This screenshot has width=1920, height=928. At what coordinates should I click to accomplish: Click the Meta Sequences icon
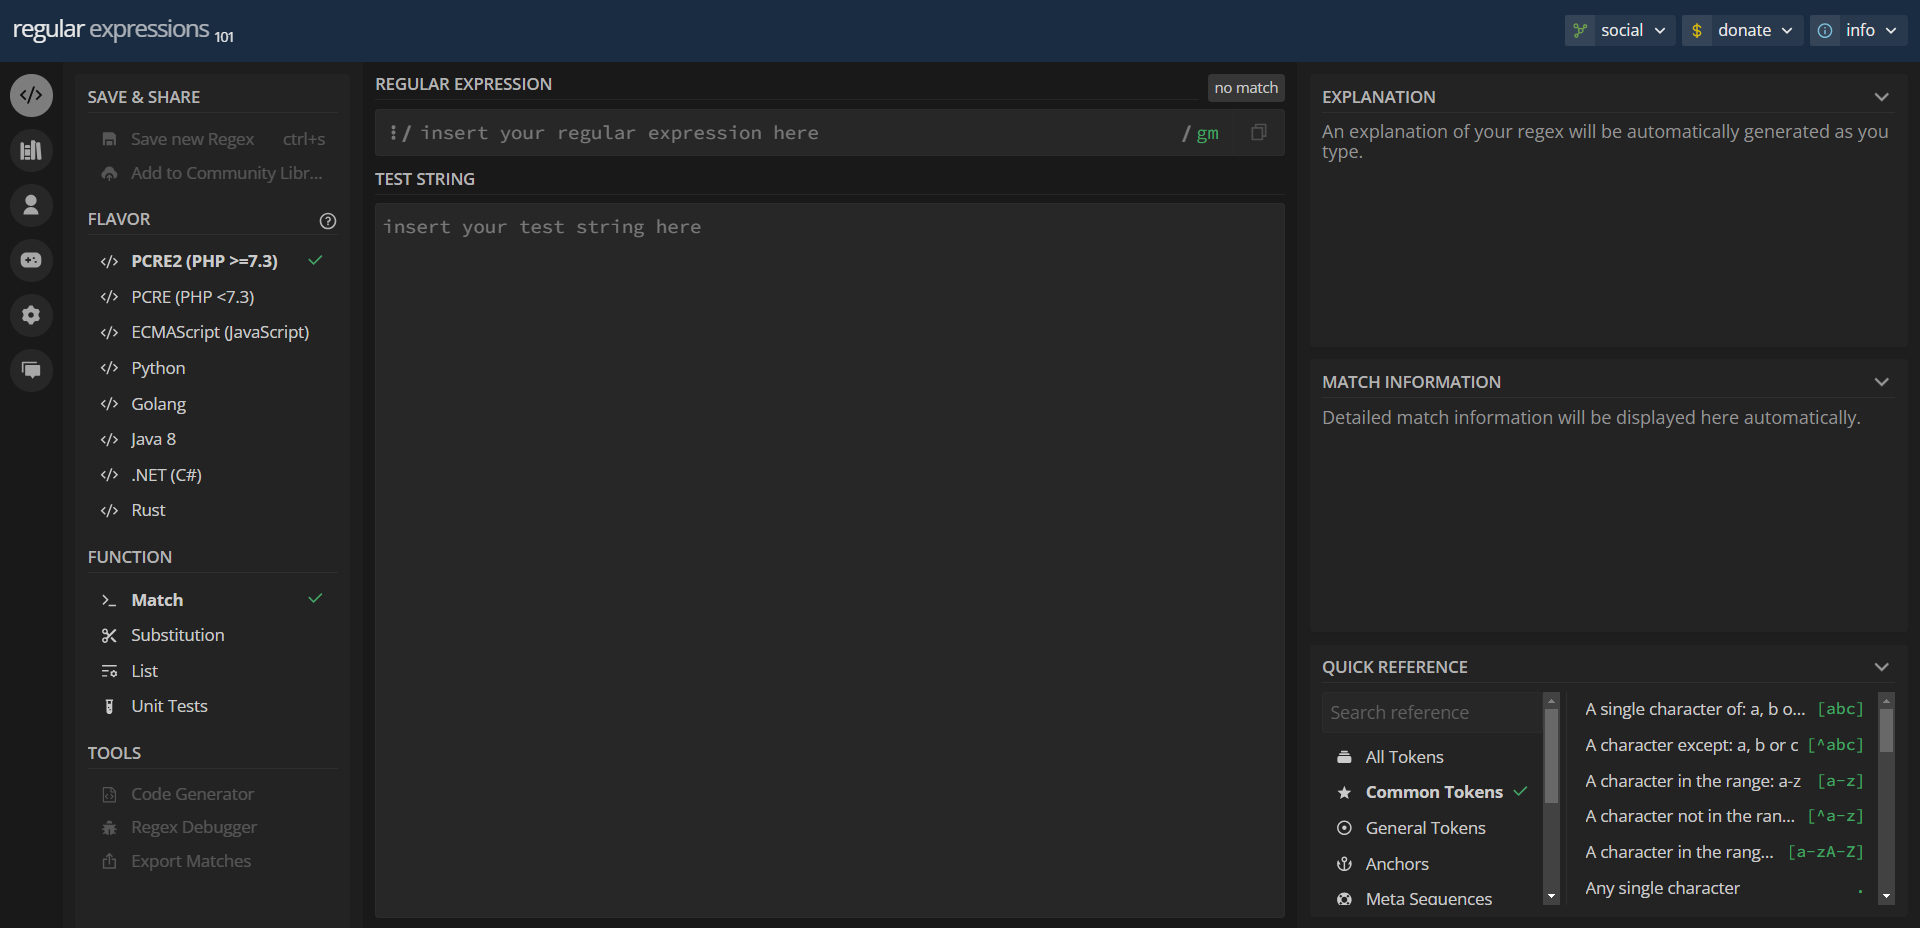tap(1344, 899)
